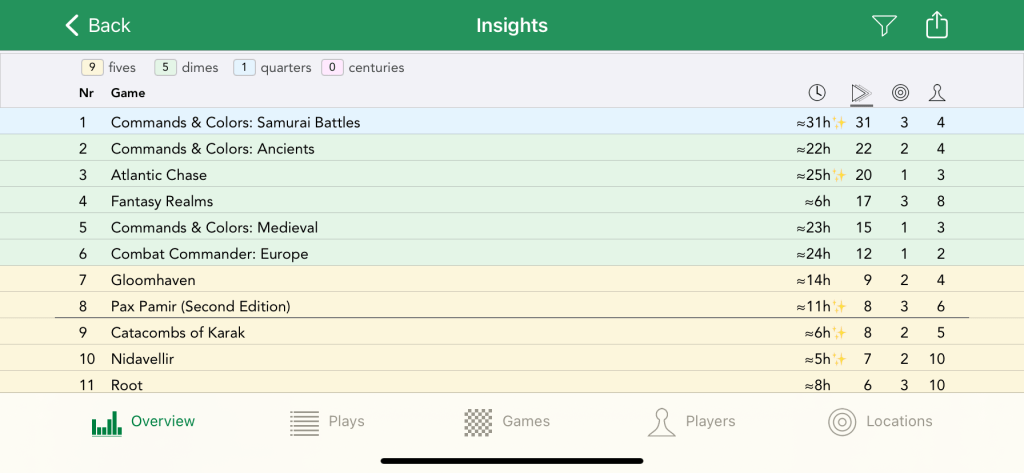
Task: Open the Locations tab
Action: pyautogui.click(x=880, y=422)
